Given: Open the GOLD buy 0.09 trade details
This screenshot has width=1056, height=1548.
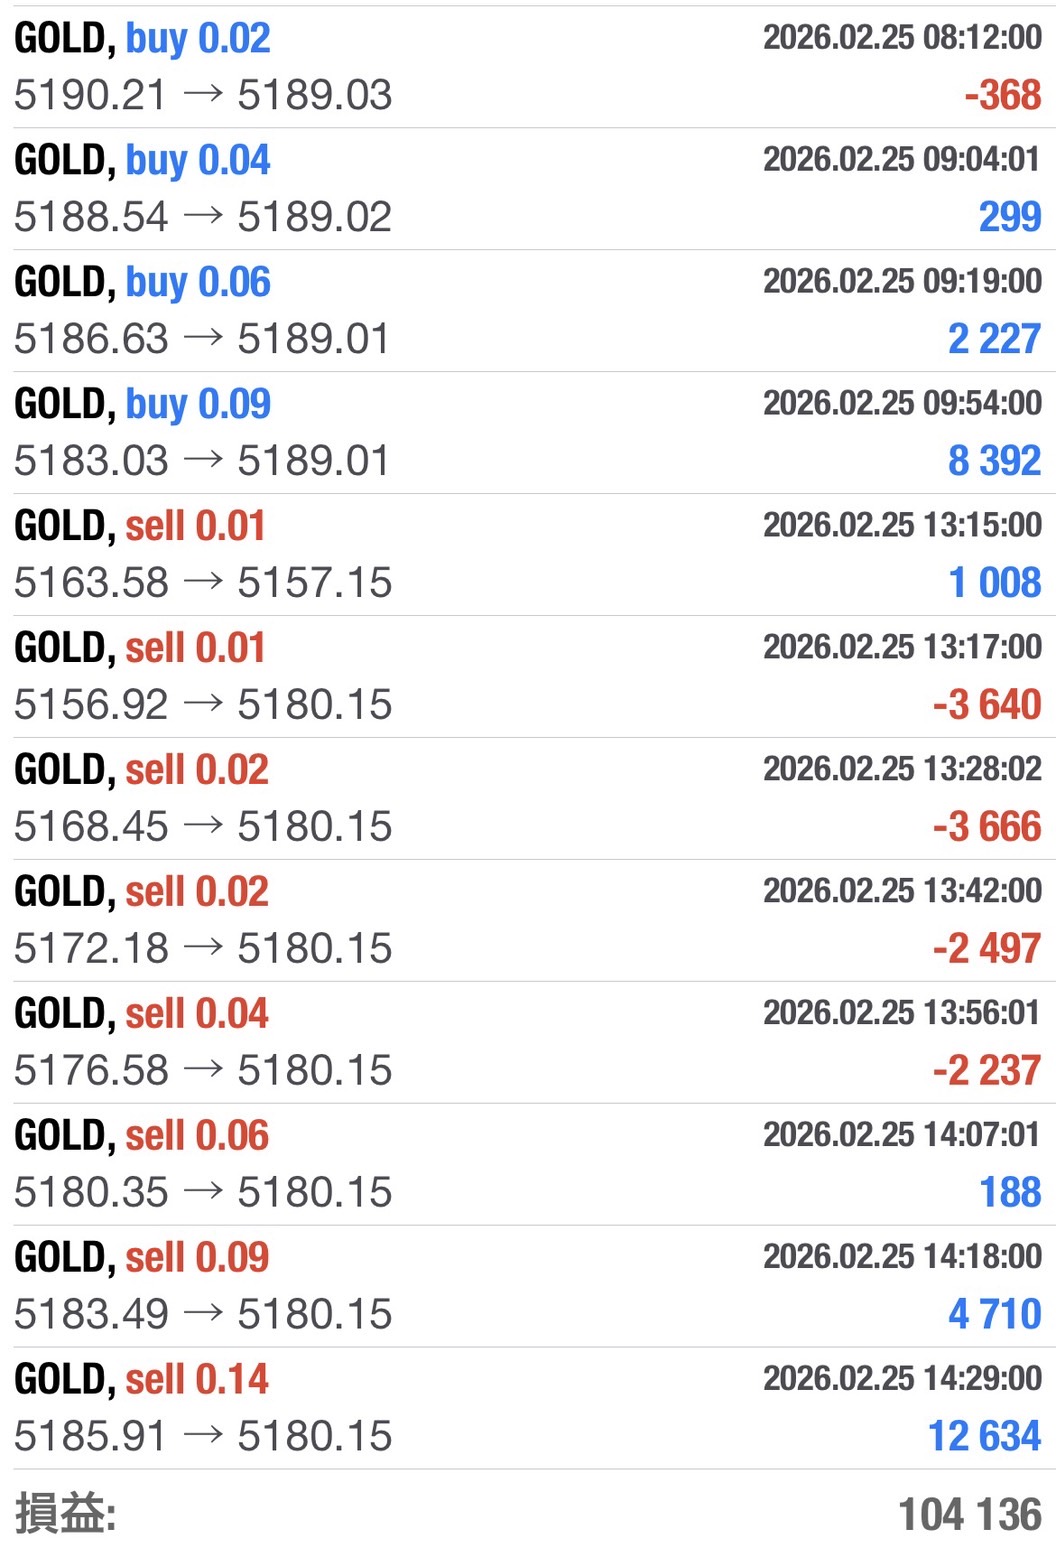Looking at the screenshot, I should point(142,405).
